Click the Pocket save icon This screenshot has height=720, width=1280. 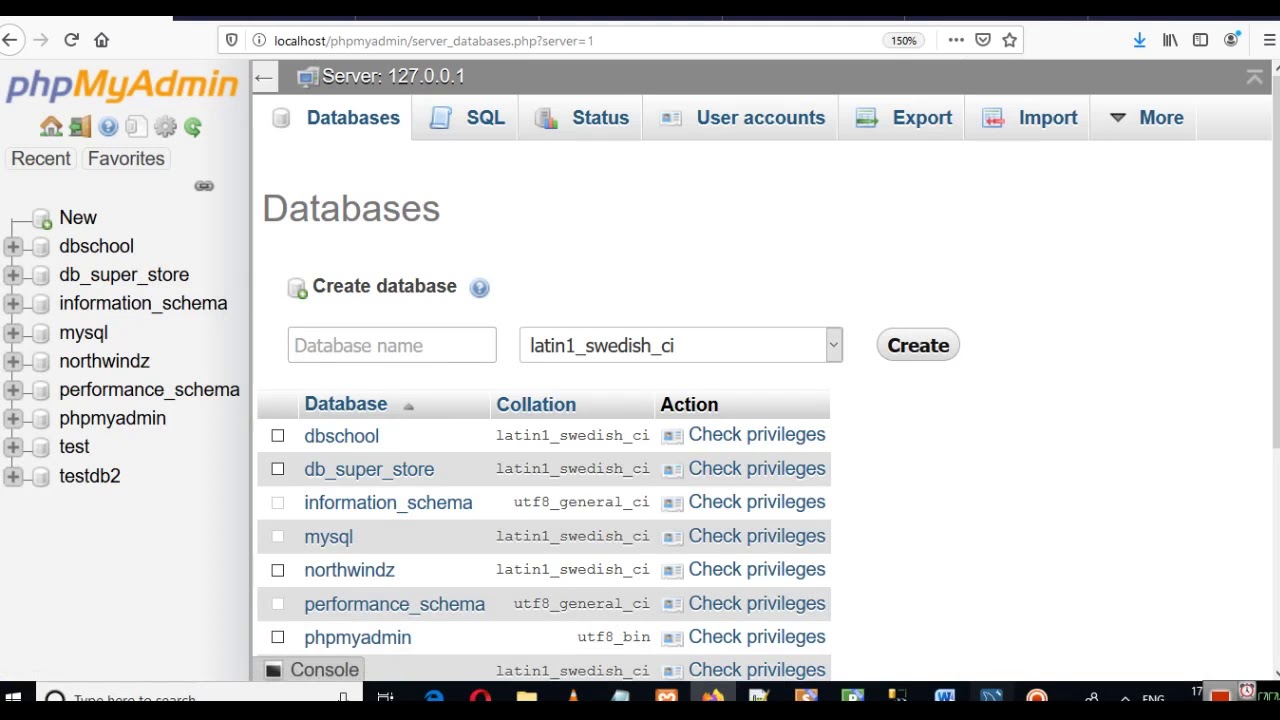coord(983,40)
